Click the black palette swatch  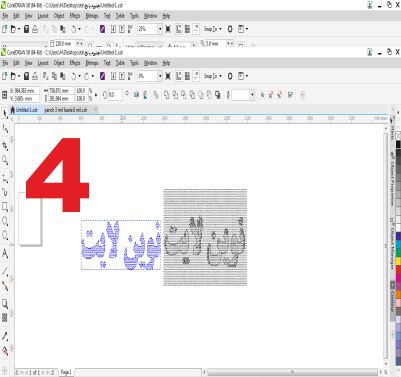[398, 144]
